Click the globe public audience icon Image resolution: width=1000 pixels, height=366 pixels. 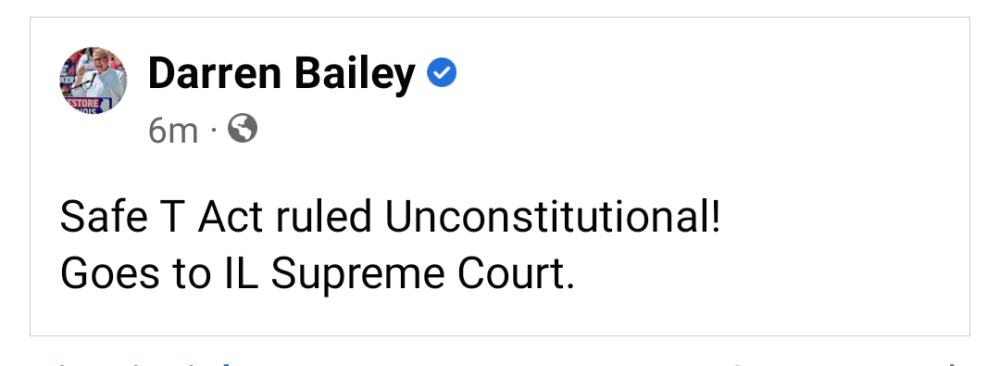243,129
